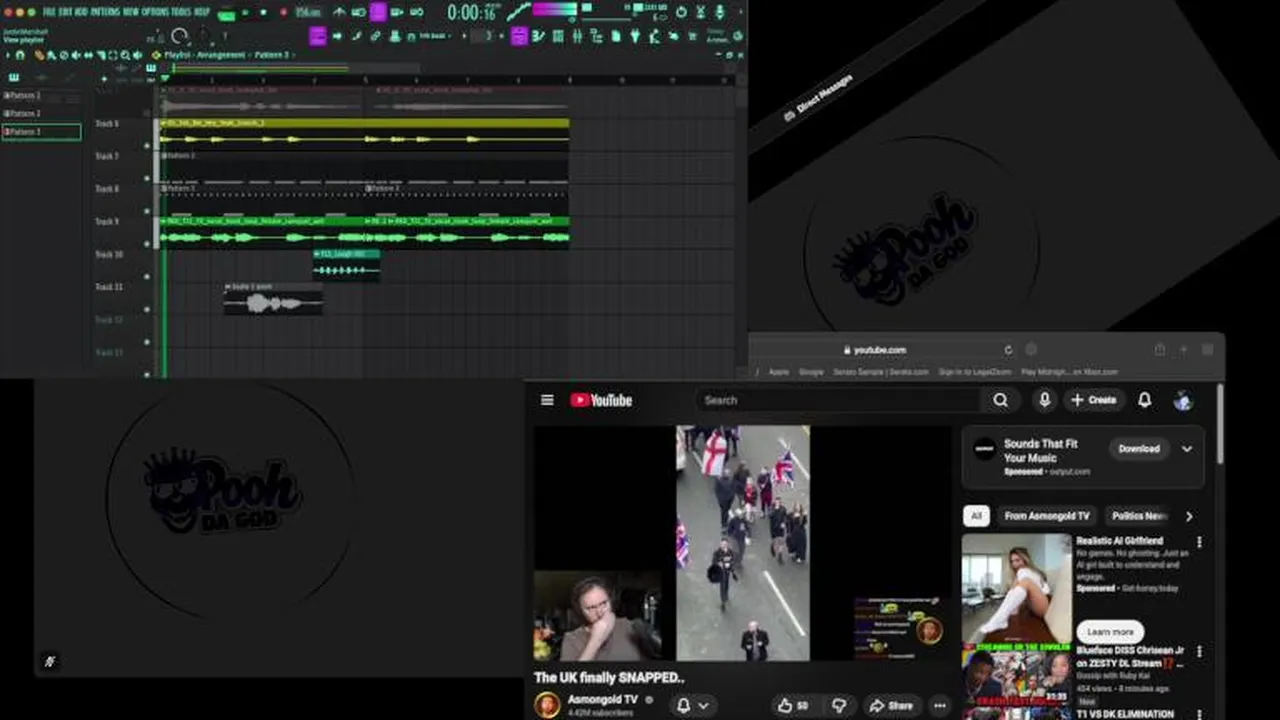Open the YouTube account avatar menu
The image size is (1280, 720).
pyautogui.click(x=1183, y=400)
